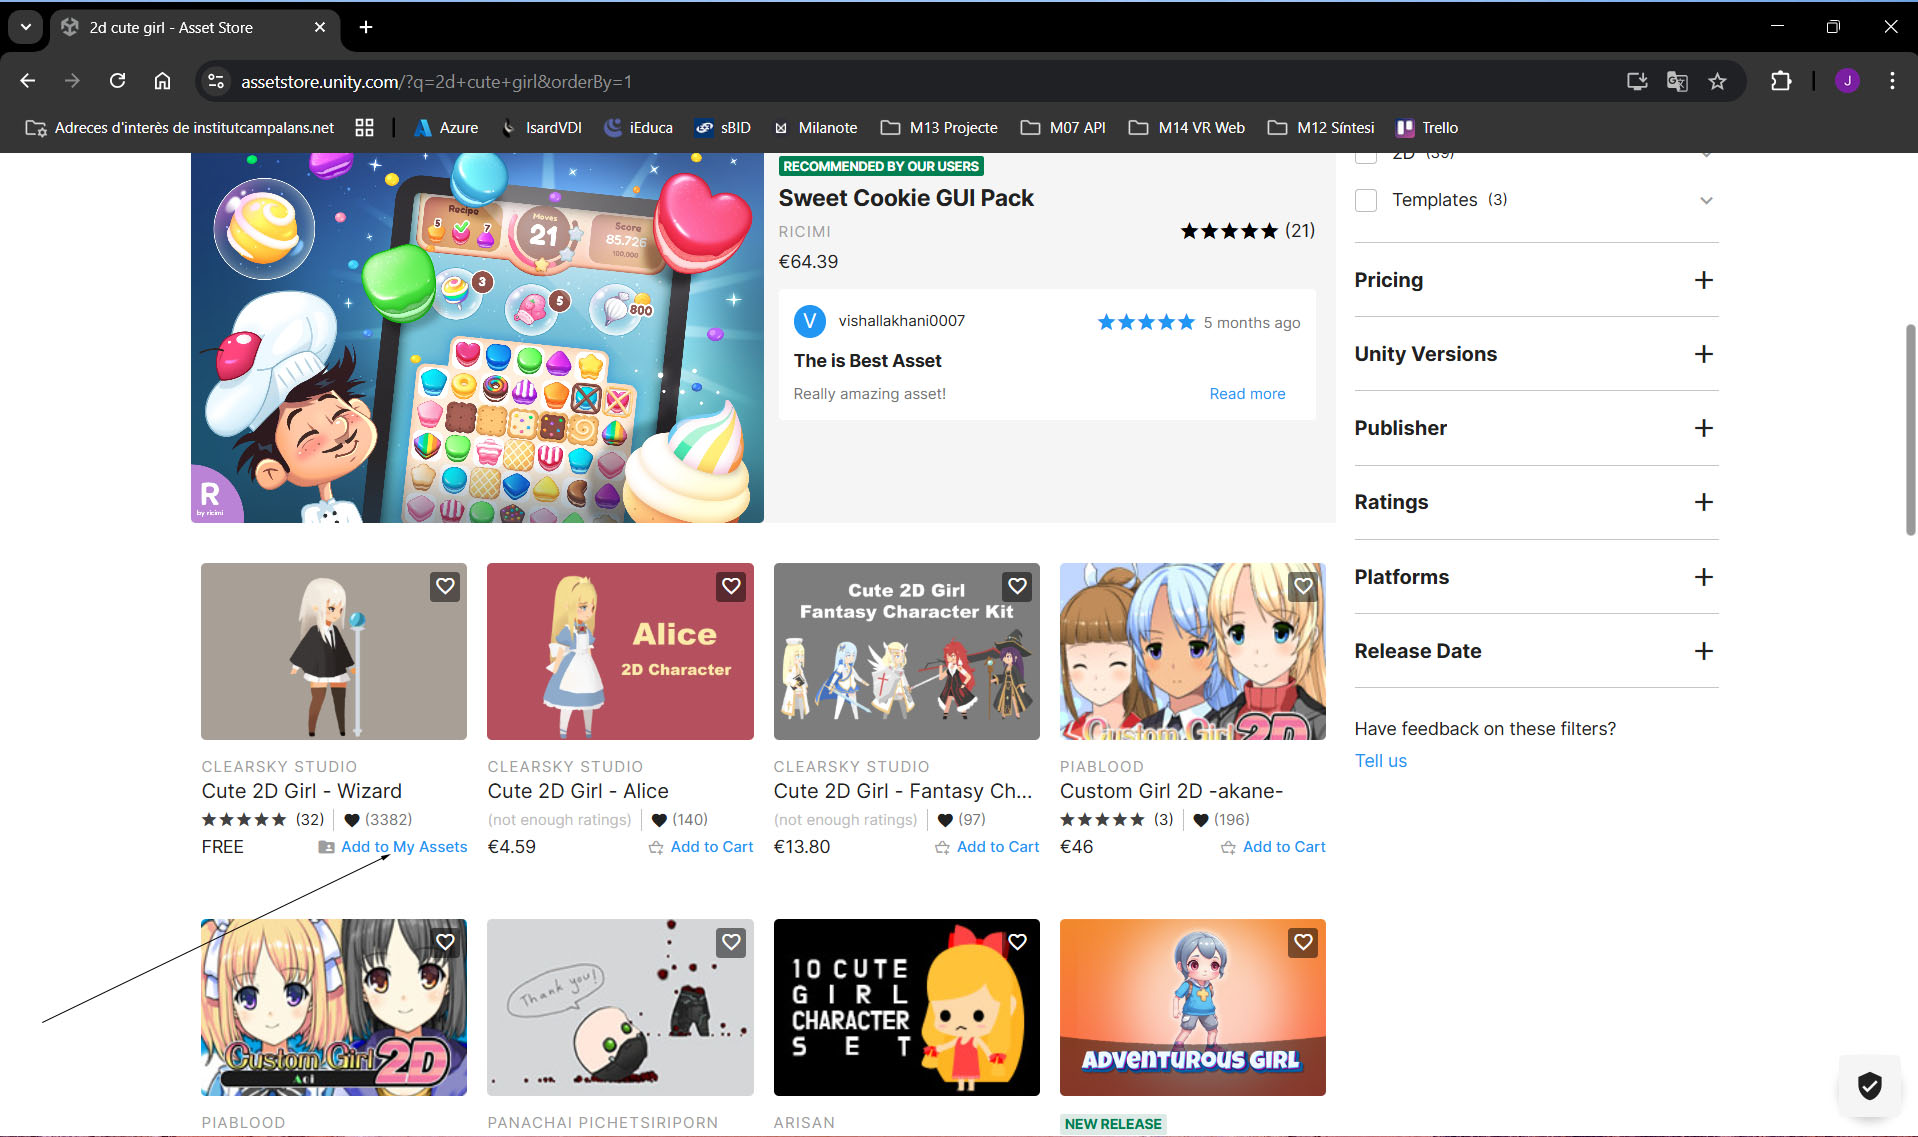Viewport: 1918px width, 1137px height.
Task: Click Read more on the featured review
Action: click(1247, 394)
